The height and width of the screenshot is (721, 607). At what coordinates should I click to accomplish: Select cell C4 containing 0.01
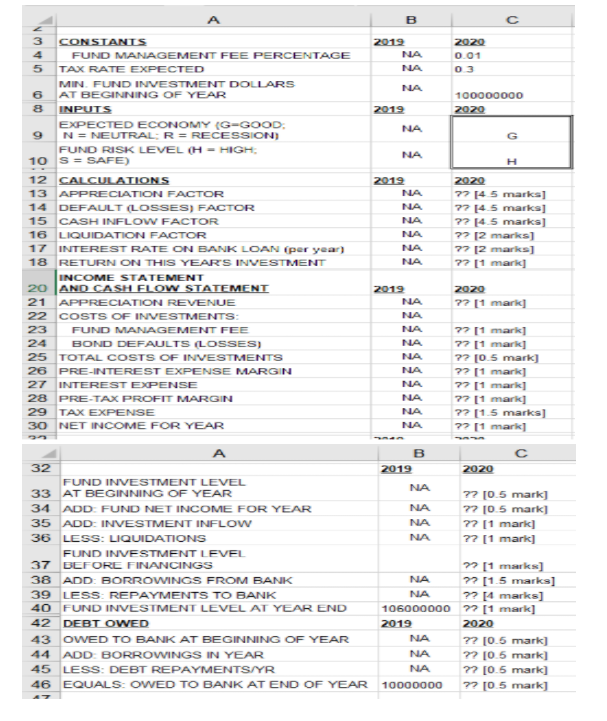pos(512,55)
